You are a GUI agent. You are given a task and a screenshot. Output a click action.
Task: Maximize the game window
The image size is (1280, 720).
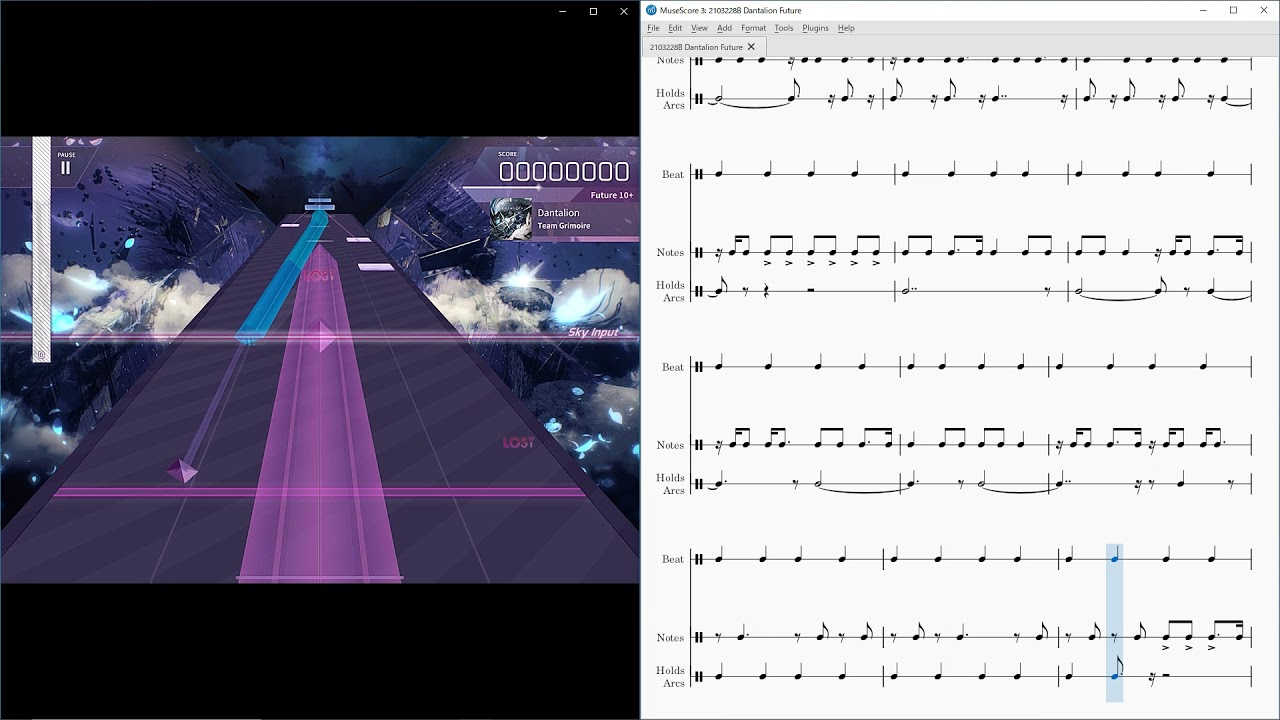[x=593, y=11]
